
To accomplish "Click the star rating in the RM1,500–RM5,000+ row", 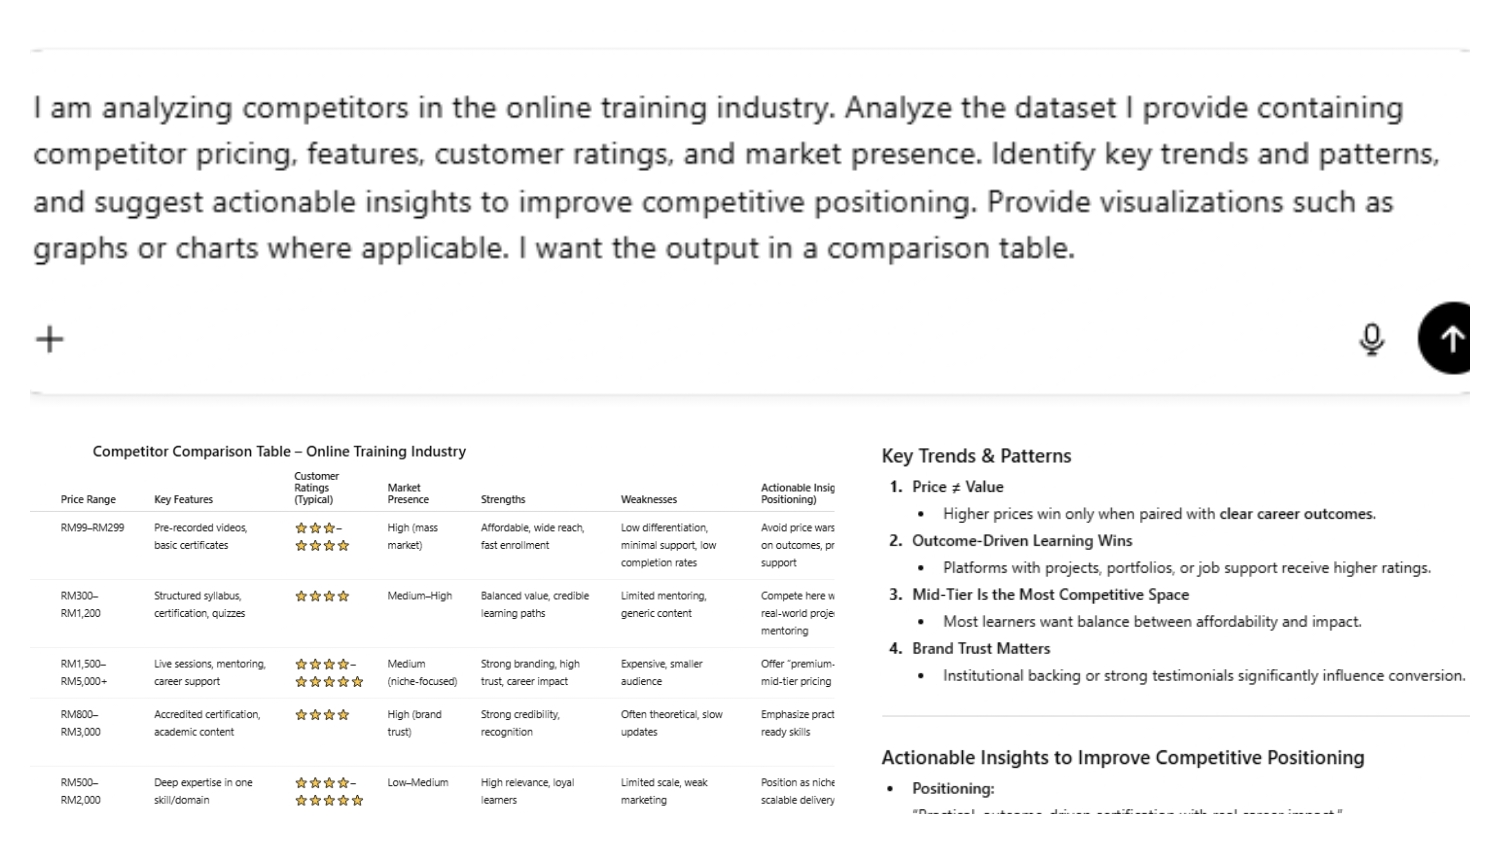I will coord(328,673).
